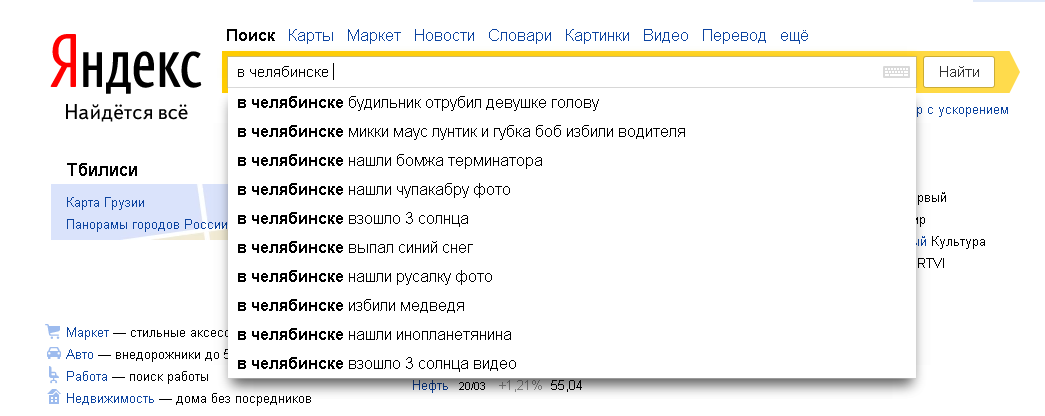Pick suggestion нашли русалку фото
Screen dimensions: 1045x416
click(572, 277)
